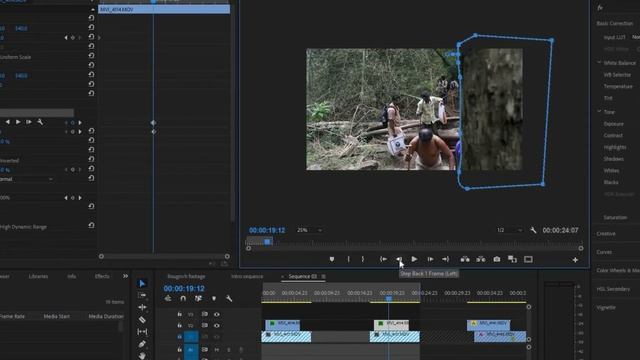
Task: Open the Button Editor plus icon
Action: pyautogui.click(x=575, y=260)
